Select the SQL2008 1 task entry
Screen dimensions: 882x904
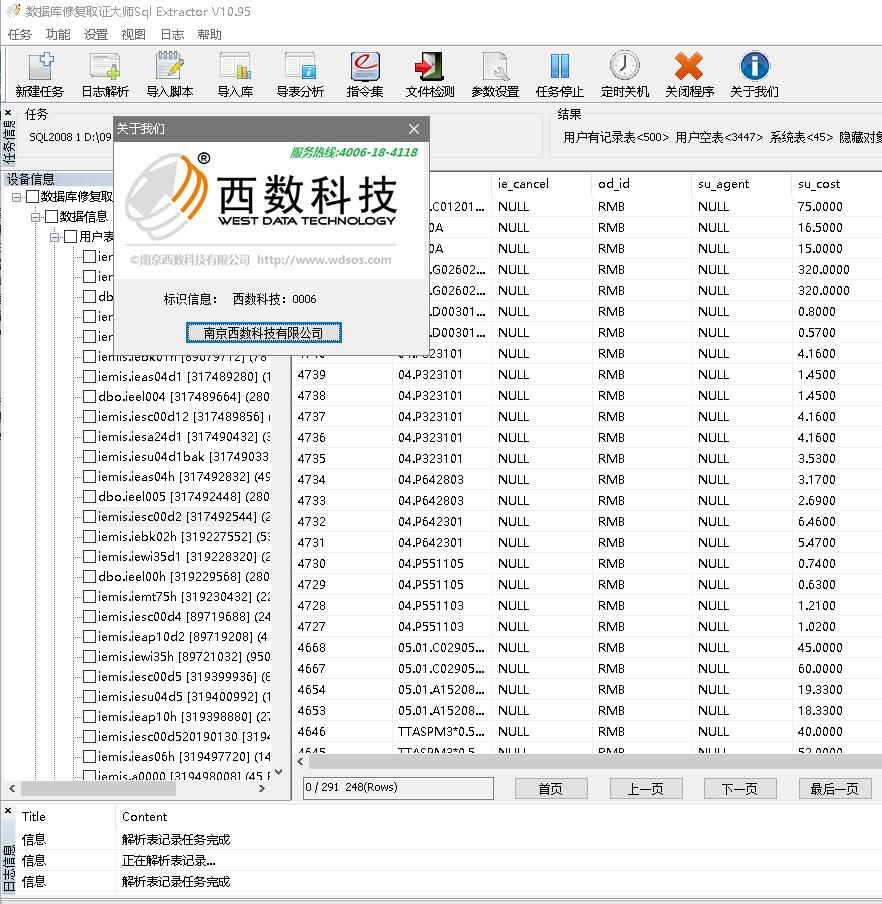click(70, 137)
